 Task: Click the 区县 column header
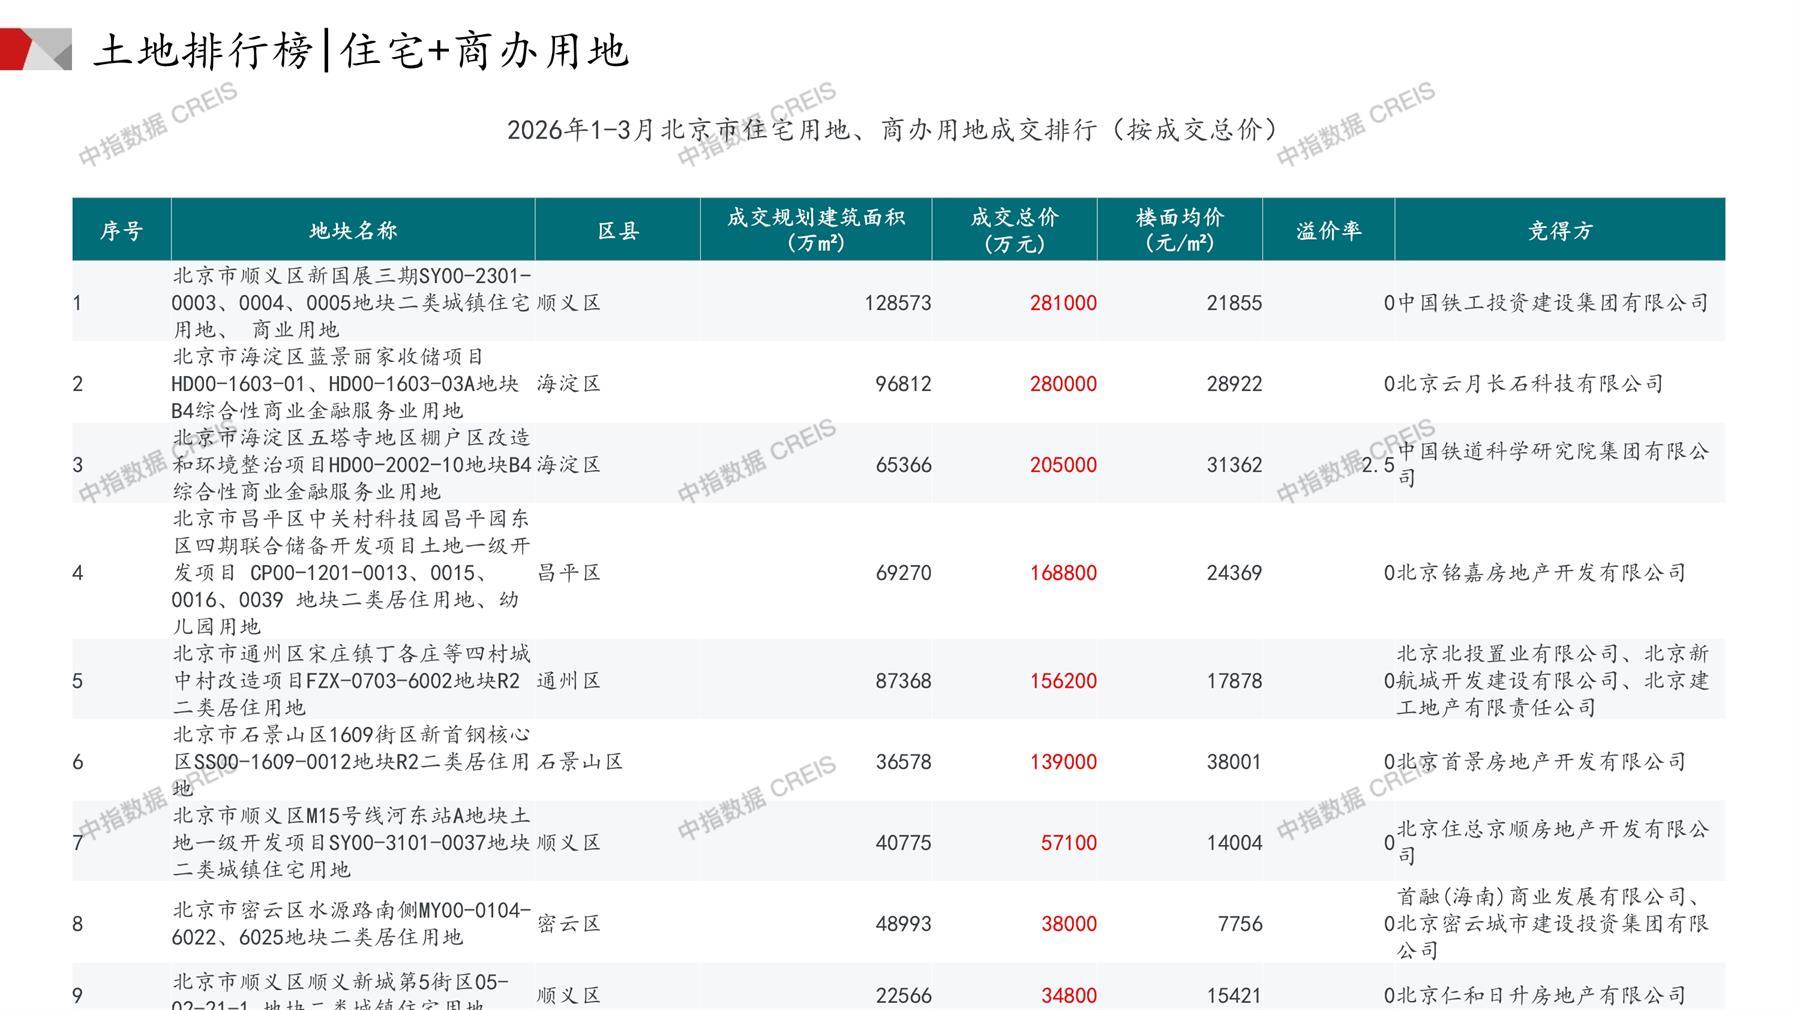click(x=618, y=231)
